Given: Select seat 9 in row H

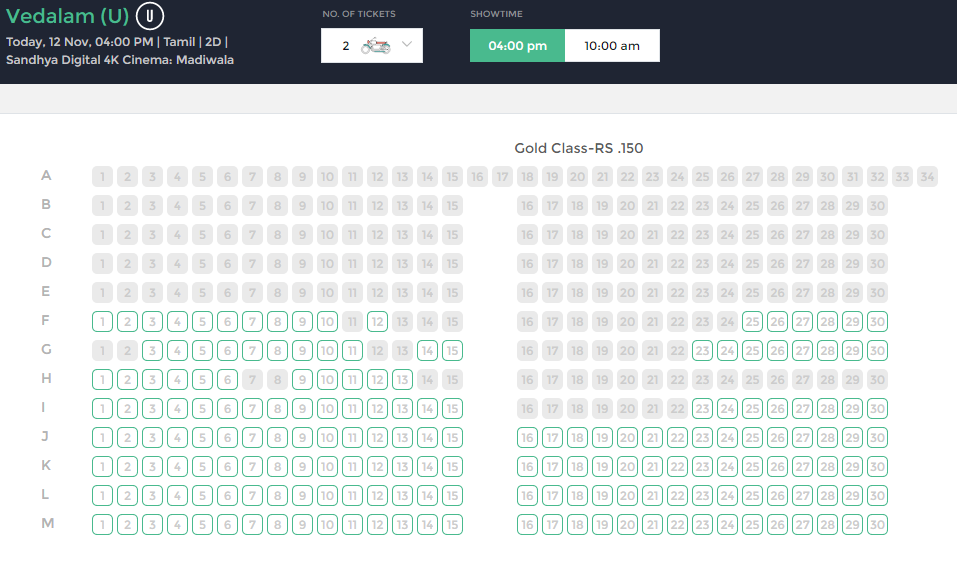Looking at the screenshot, I should click(x=302, y=380).
